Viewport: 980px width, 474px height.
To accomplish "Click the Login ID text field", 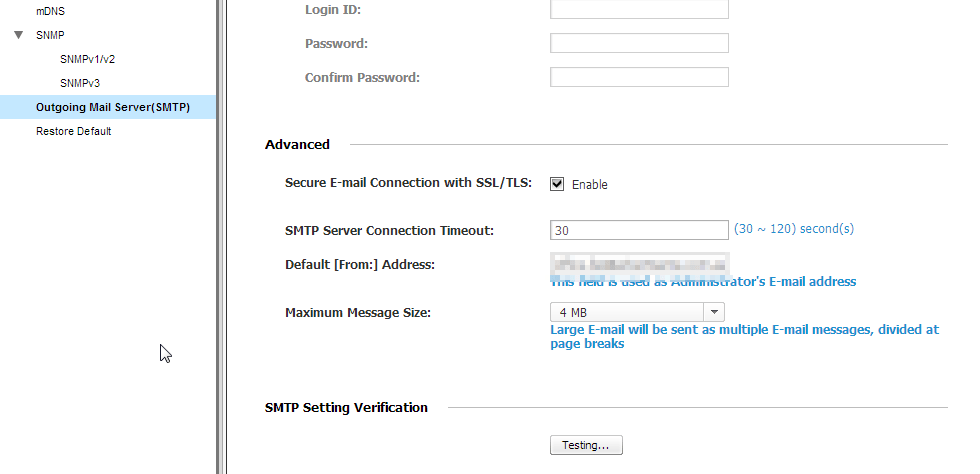I will point(639,10).
